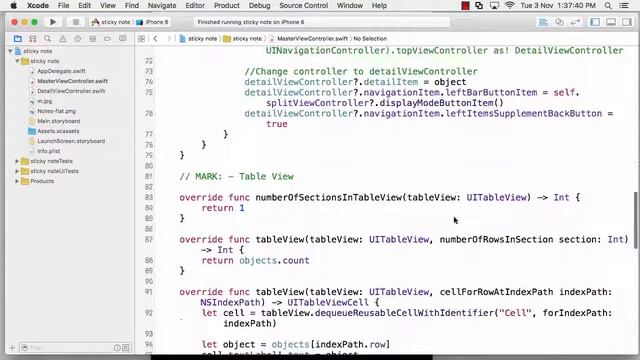Open the Breakpoint navigator
Screen dimensions: 640x360
107,39
